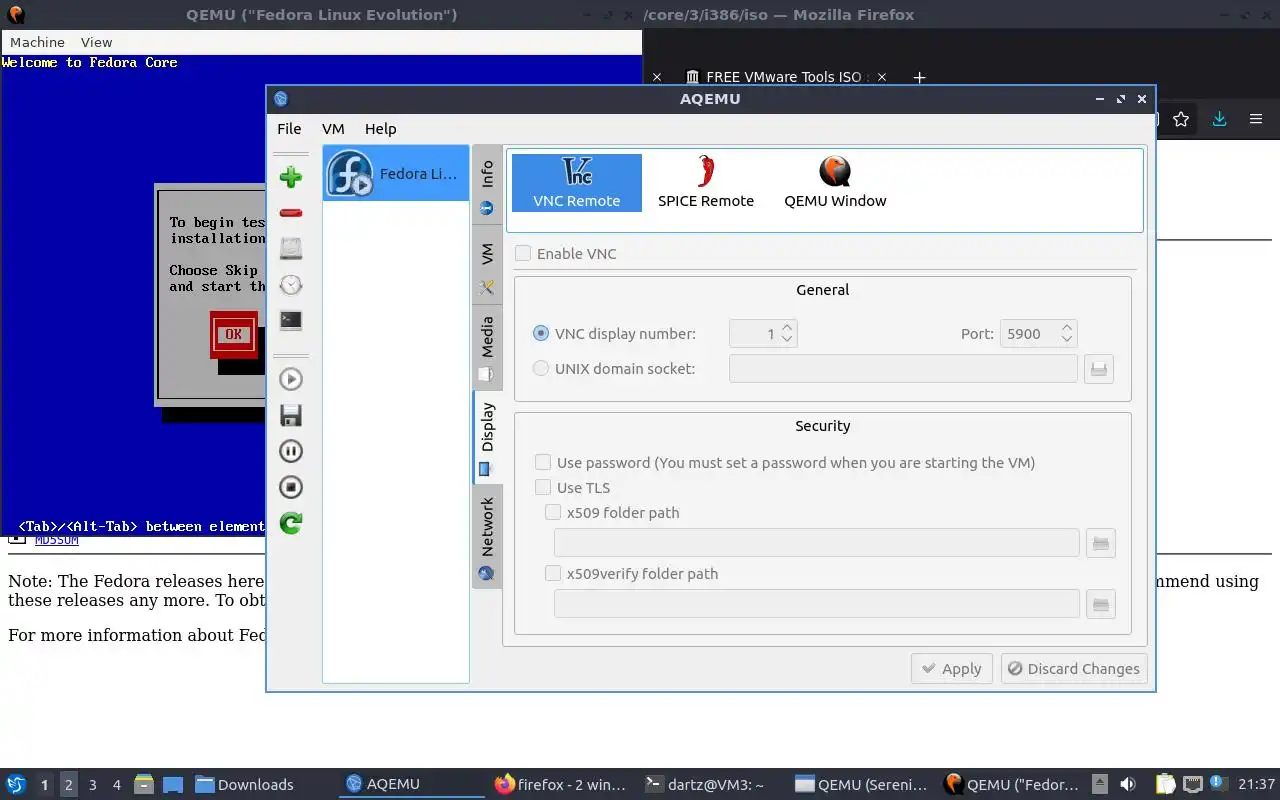1280x800 pixels.
Task: Increase Port value with up arrow
Action: click(x=1067, y=327)
